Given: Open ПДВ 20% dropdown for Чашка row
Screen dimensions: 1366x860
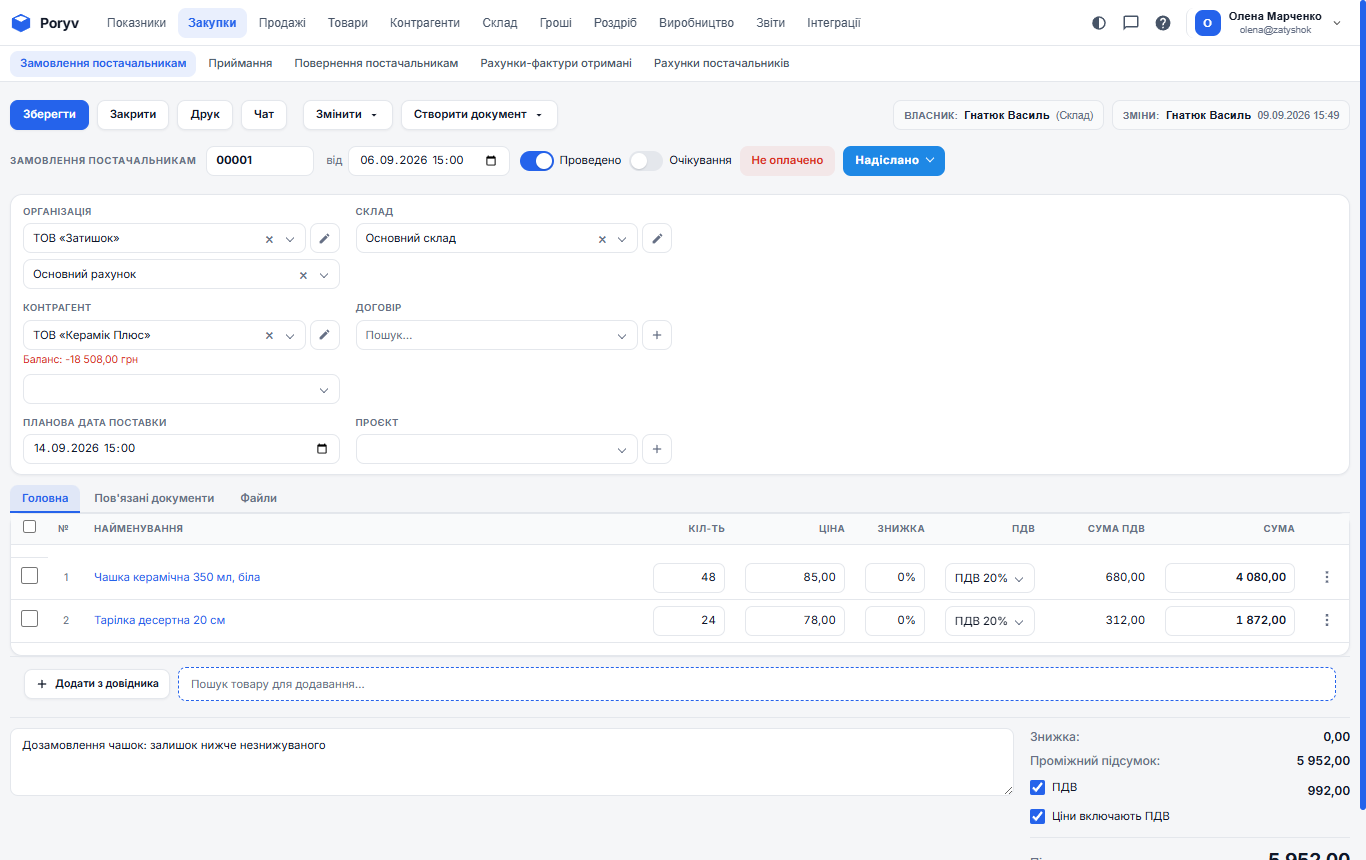Looking at the screenshot, I should [x=990, y=578].
